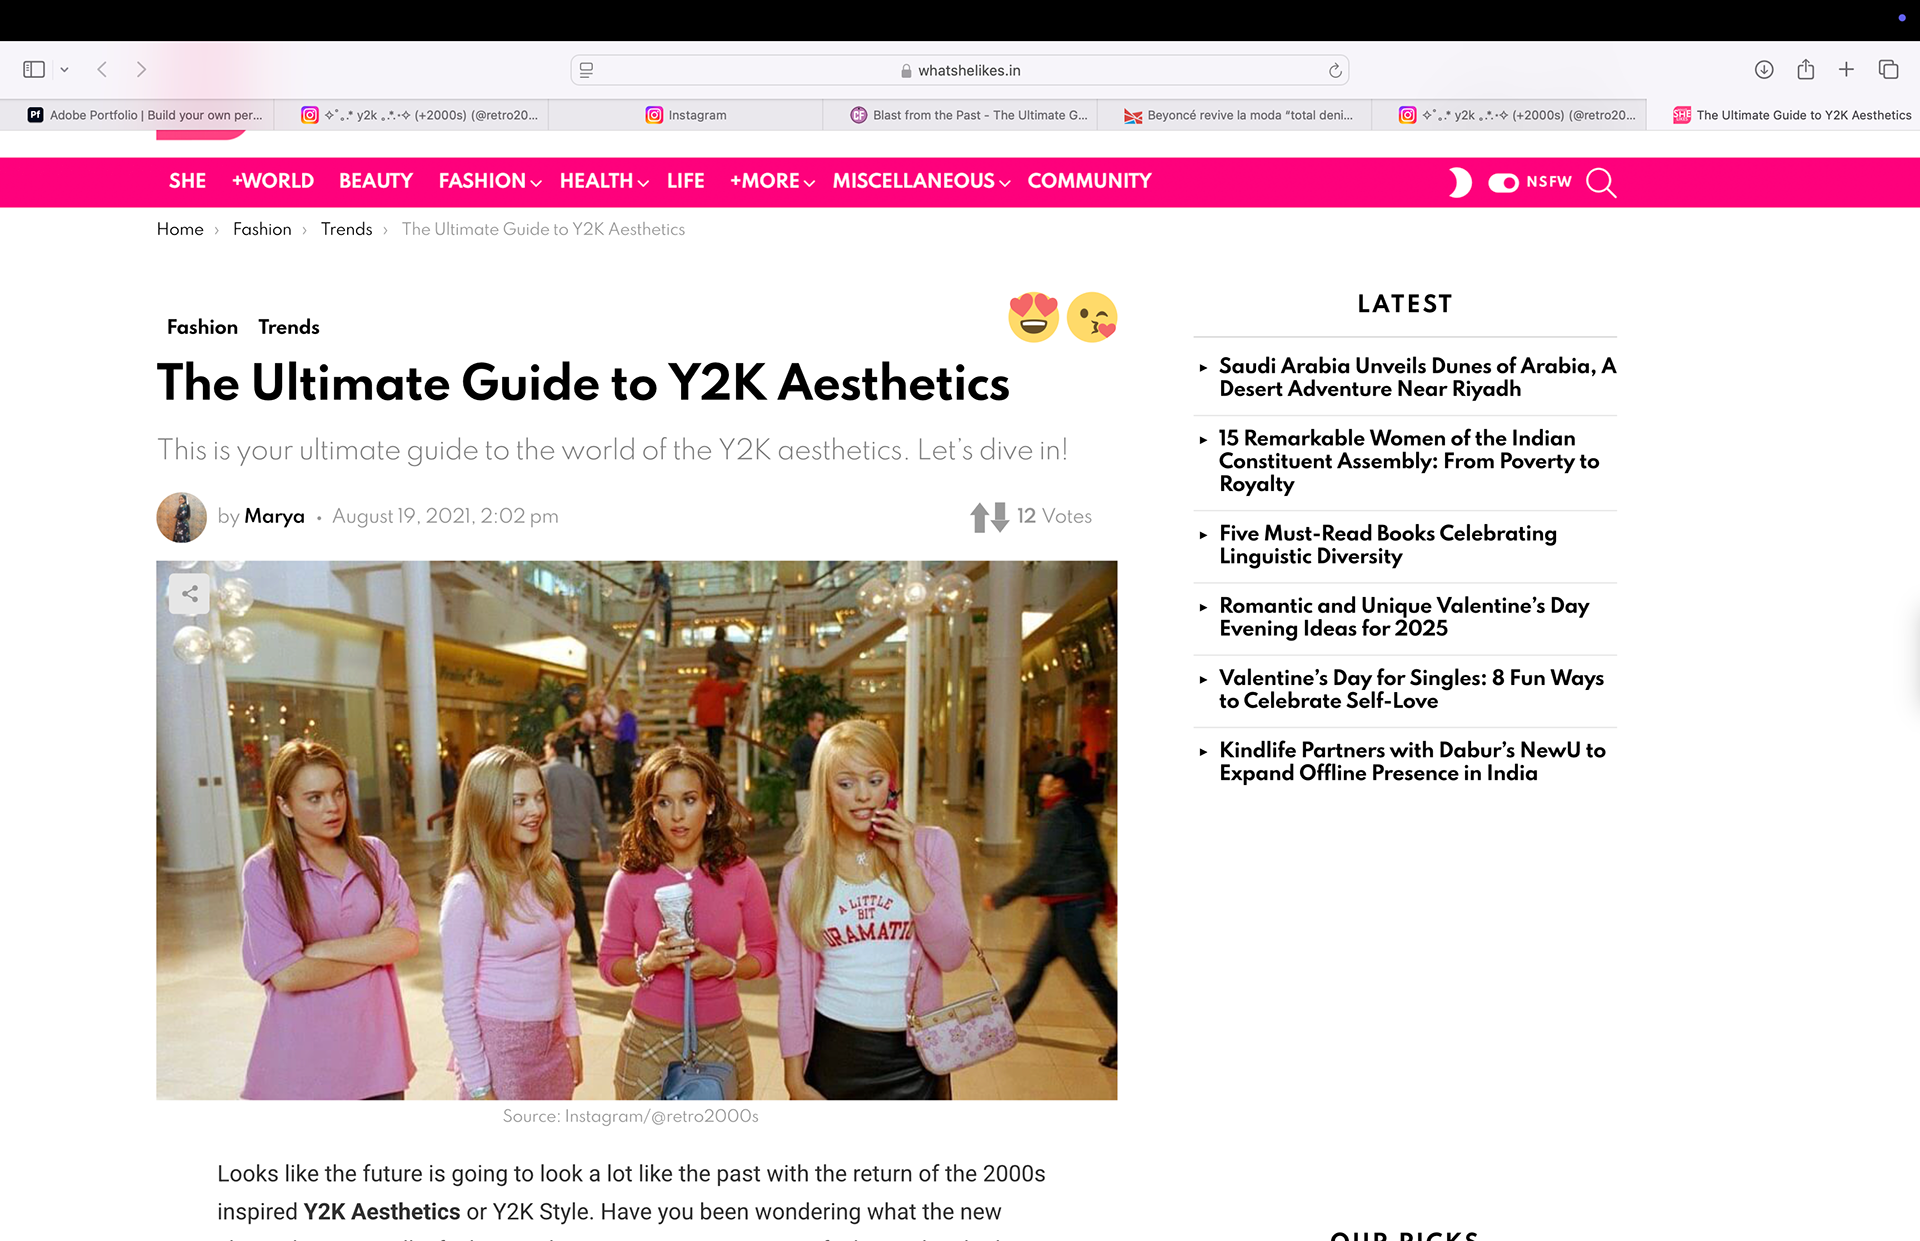Go to Trends breadcrumb
The image size is (1920, 1241).
pos(346,229)
